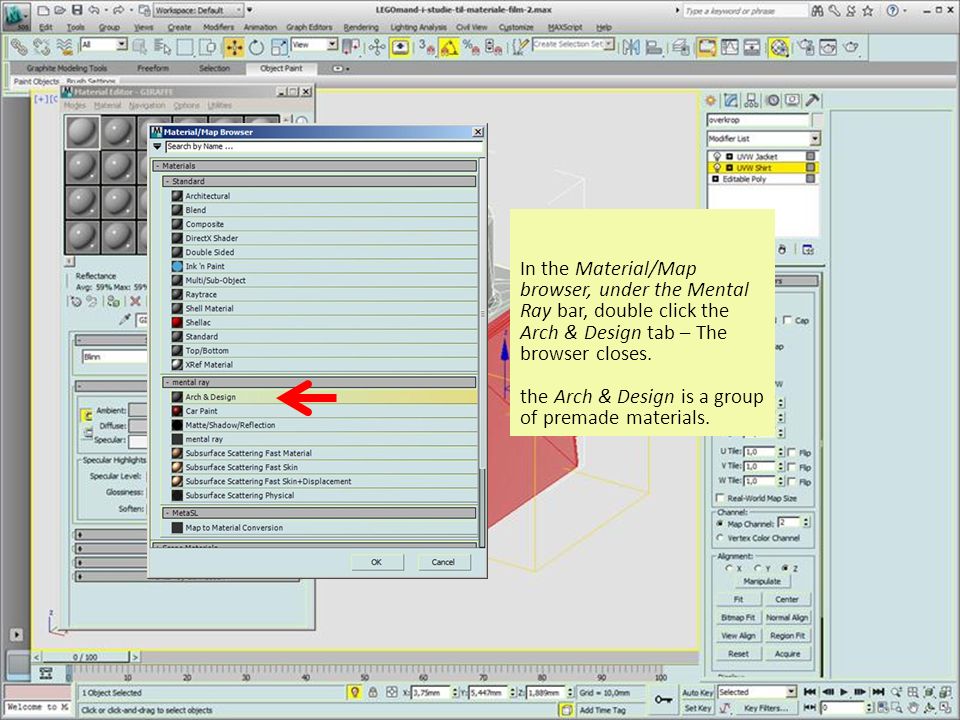Click Select and Link icon
The image size is (960, 720).
(19, 47)
